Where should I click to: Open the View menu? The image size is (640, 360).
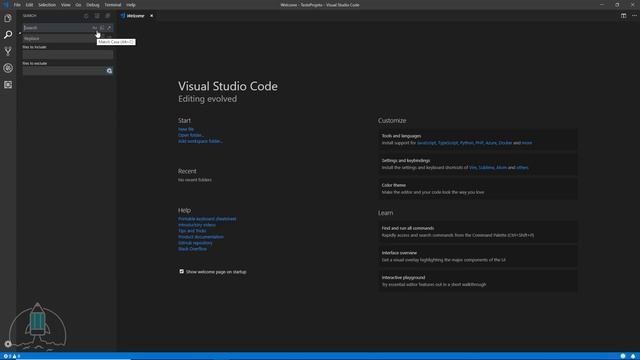[x=66, y=5]
